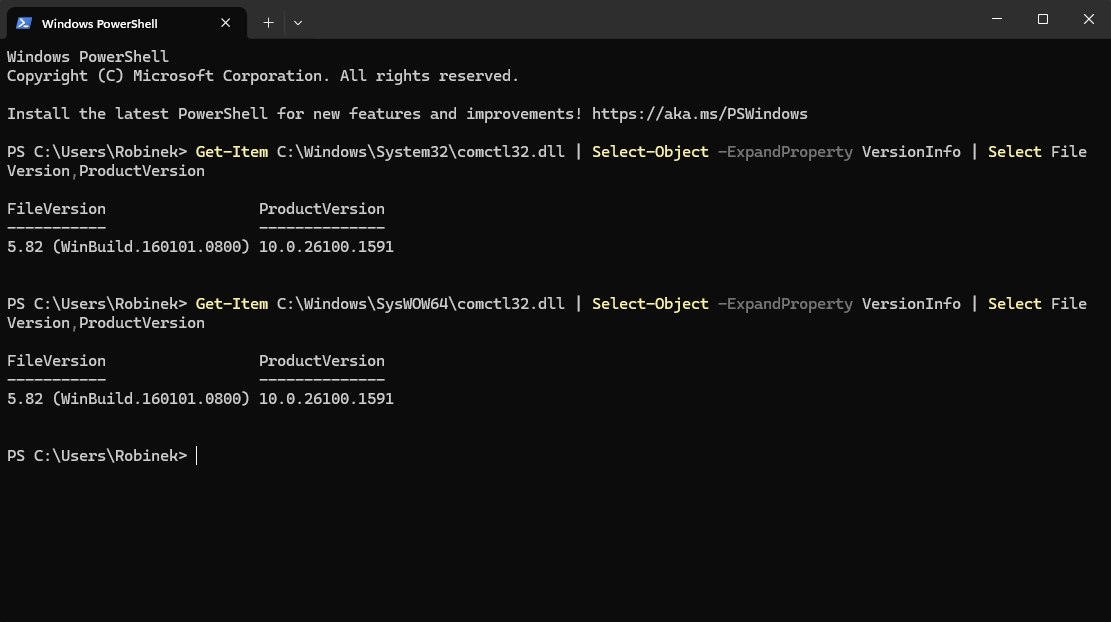Maximize the terminal window
Viewport: 1111px width, 622px height.
[1043, 19]
